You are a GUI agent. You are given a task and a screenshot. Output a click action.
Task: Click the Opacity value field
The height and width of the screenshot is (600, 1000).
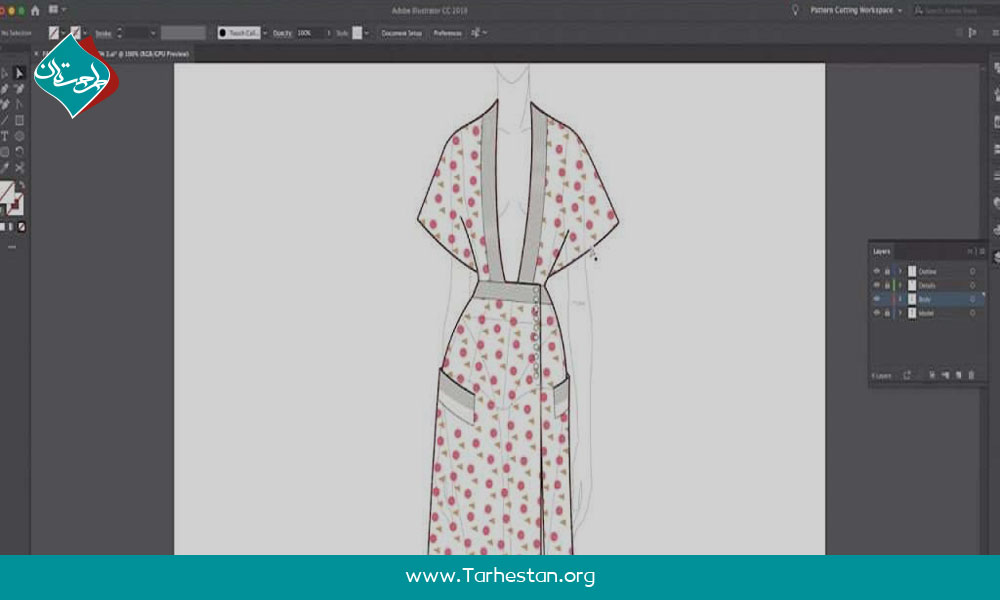click(311, 33)
